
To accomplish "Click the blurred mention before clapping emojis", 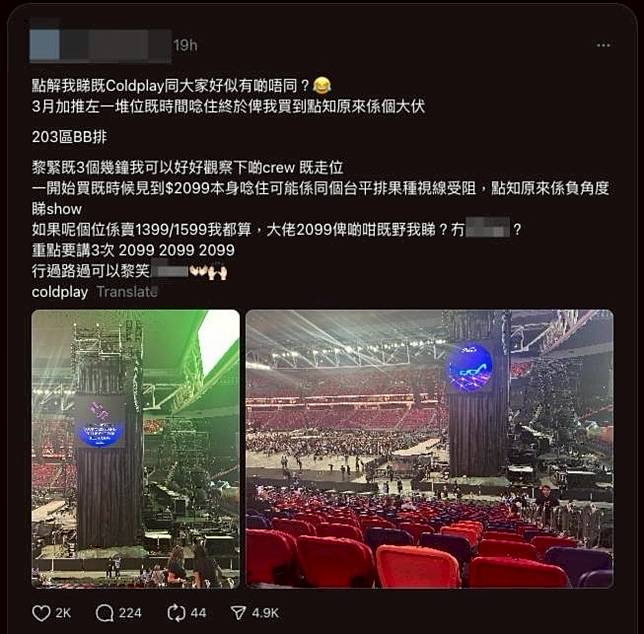I will tap(170, 270).
